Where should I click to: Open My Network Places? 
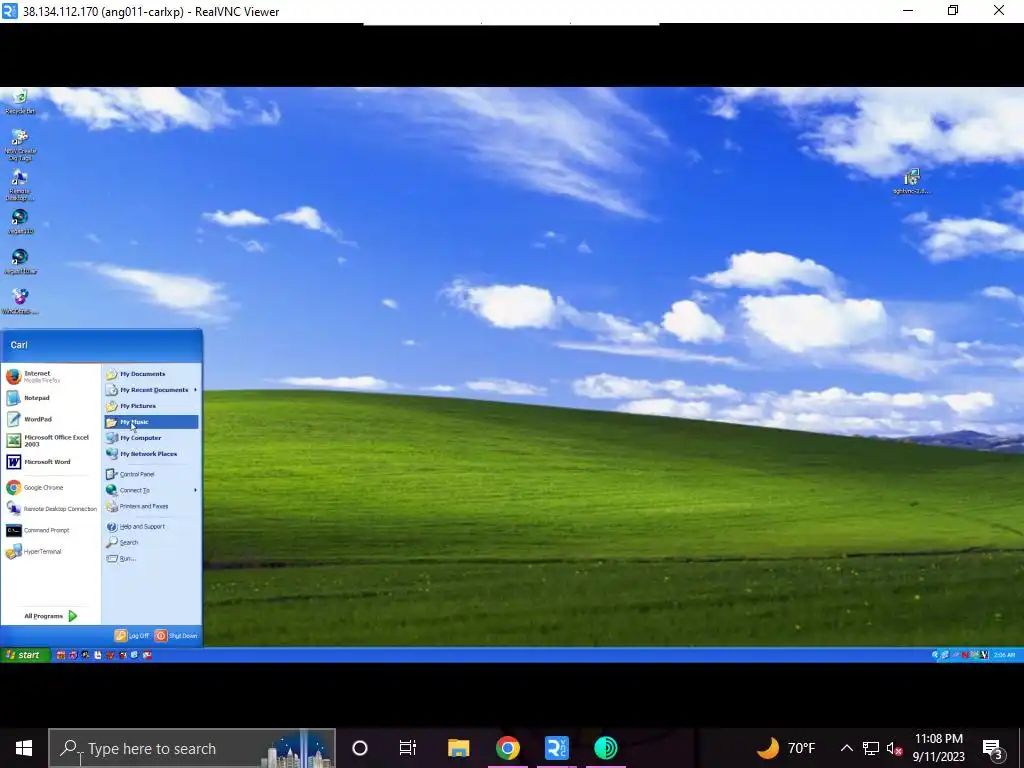(x=151, y=454)
